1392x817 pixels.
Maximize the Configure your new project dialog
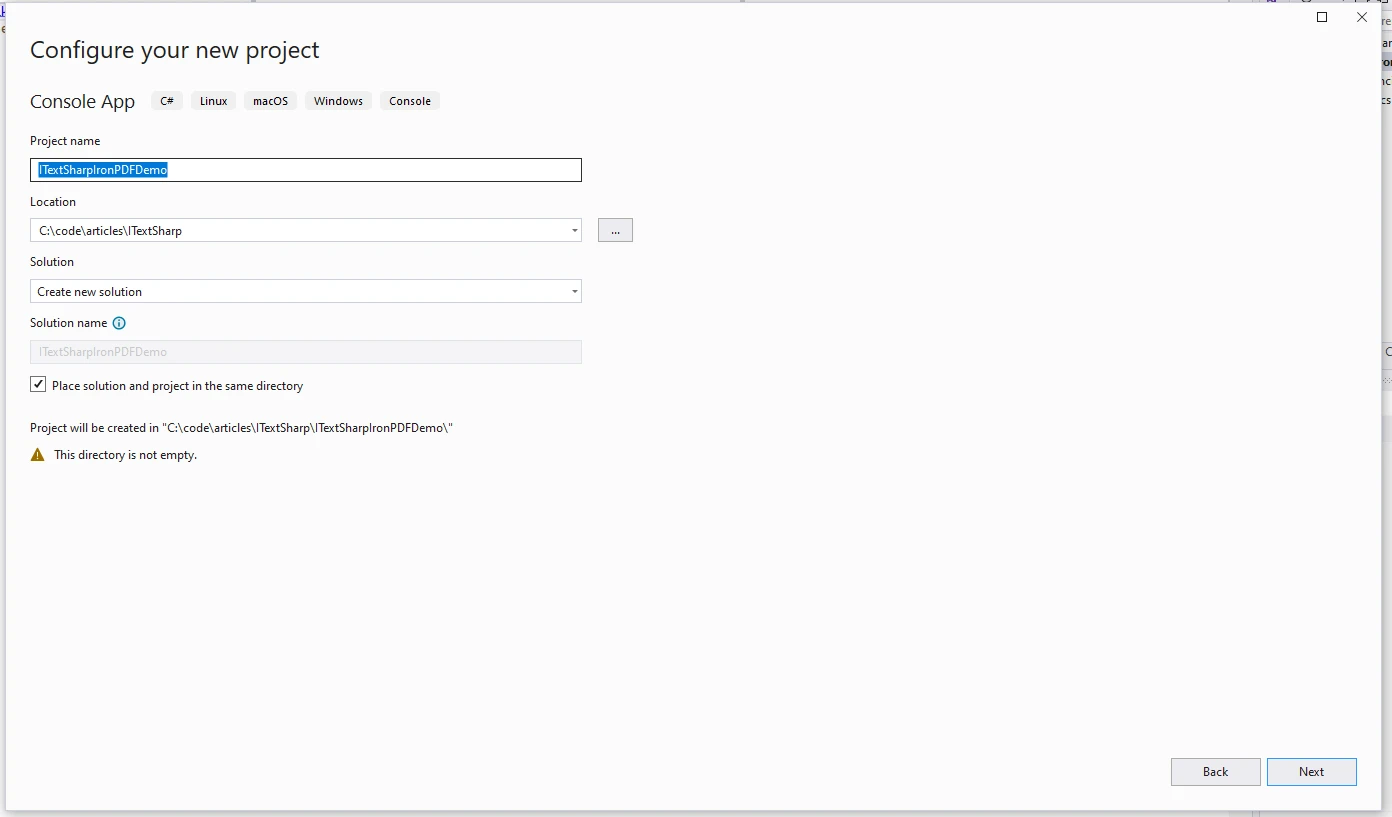tap(1322, 17)
